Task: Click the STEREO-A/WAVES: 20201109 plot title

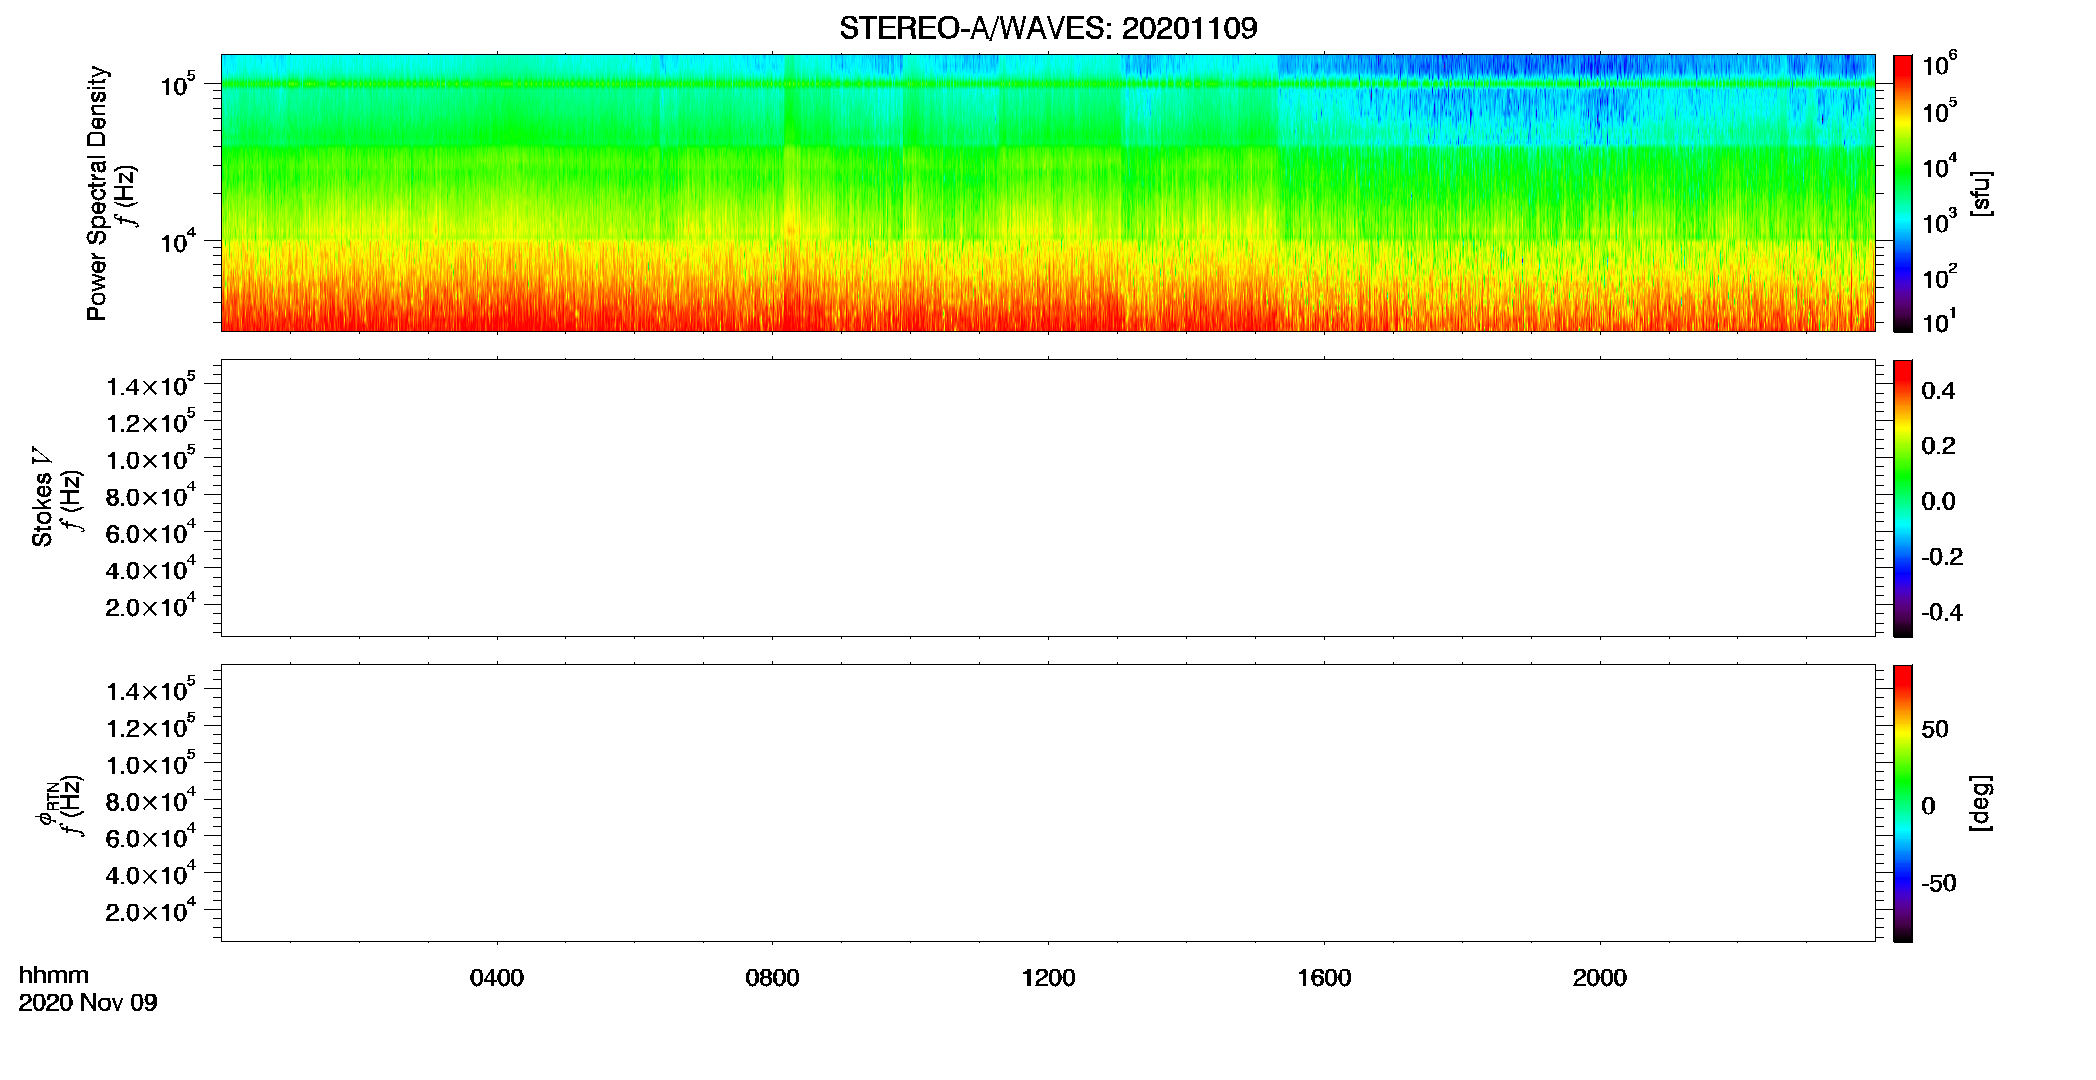Action: pos(1048,28)
